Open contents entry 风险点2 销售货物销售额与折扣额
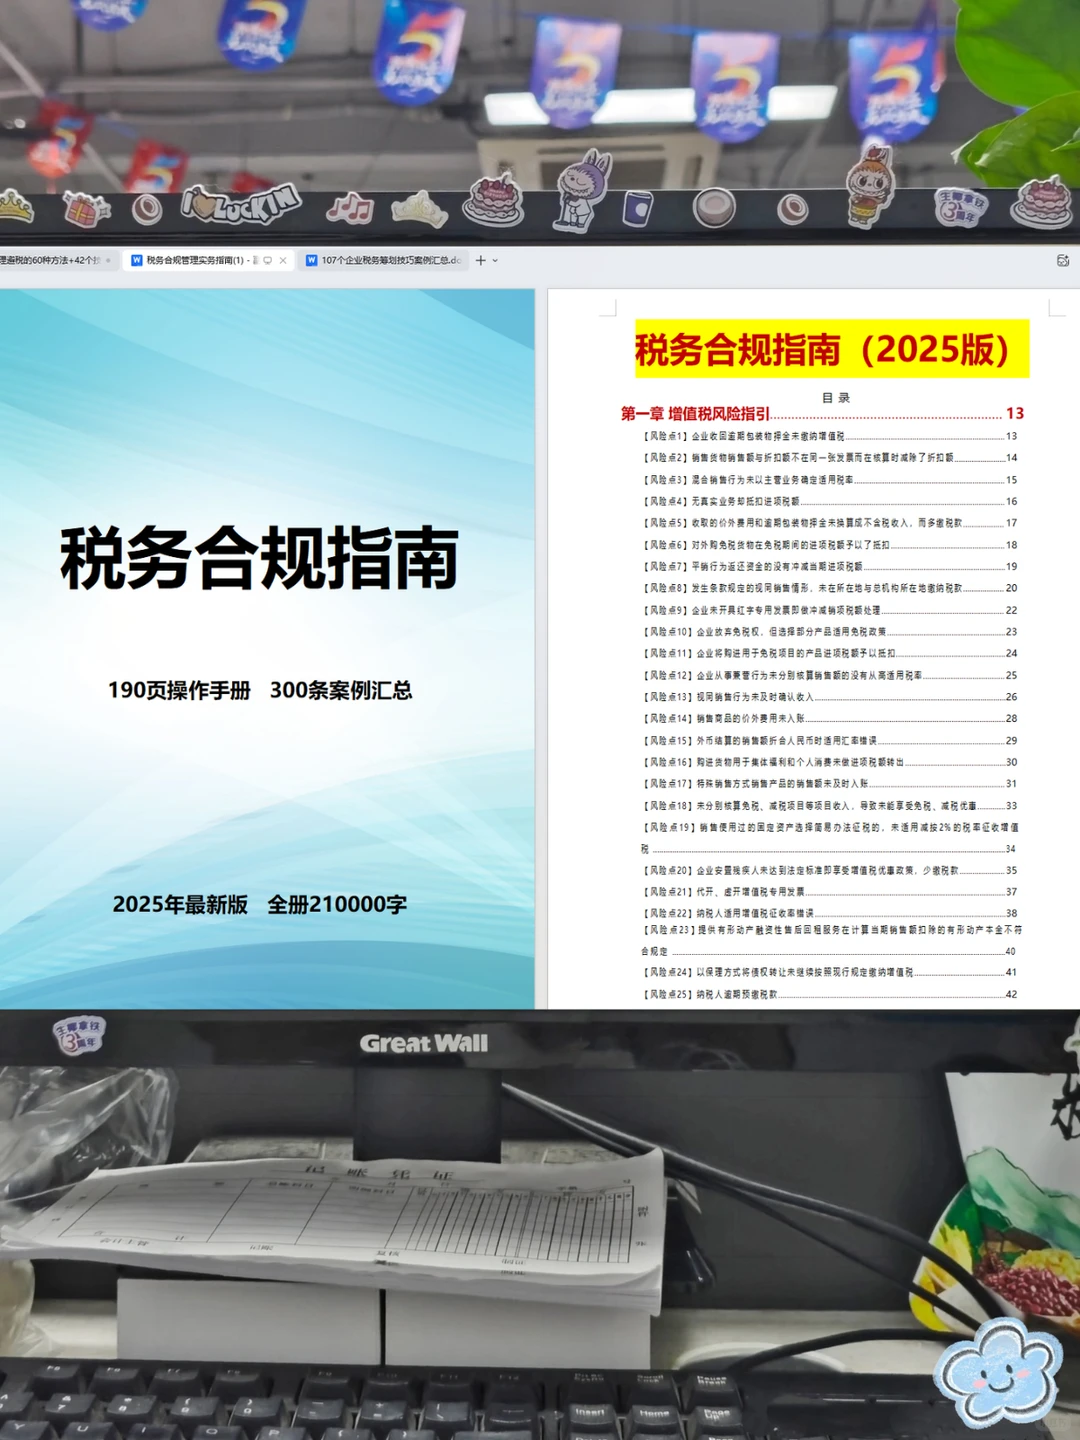 tap(828, 457)
